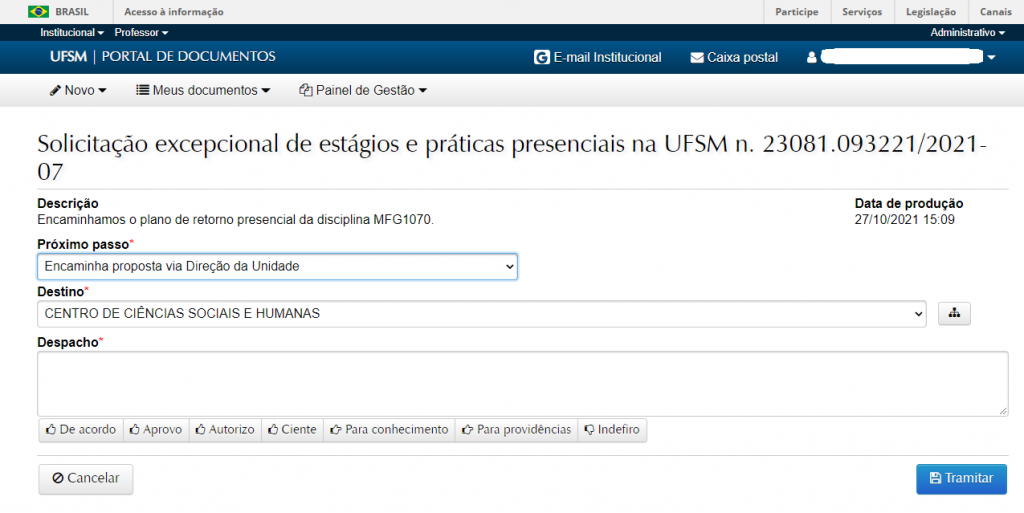Viewport: 1024px width, 513px height.
Task: Open Caixa postal envelope link
Action: pyautogui.click(x=734, y=57)
